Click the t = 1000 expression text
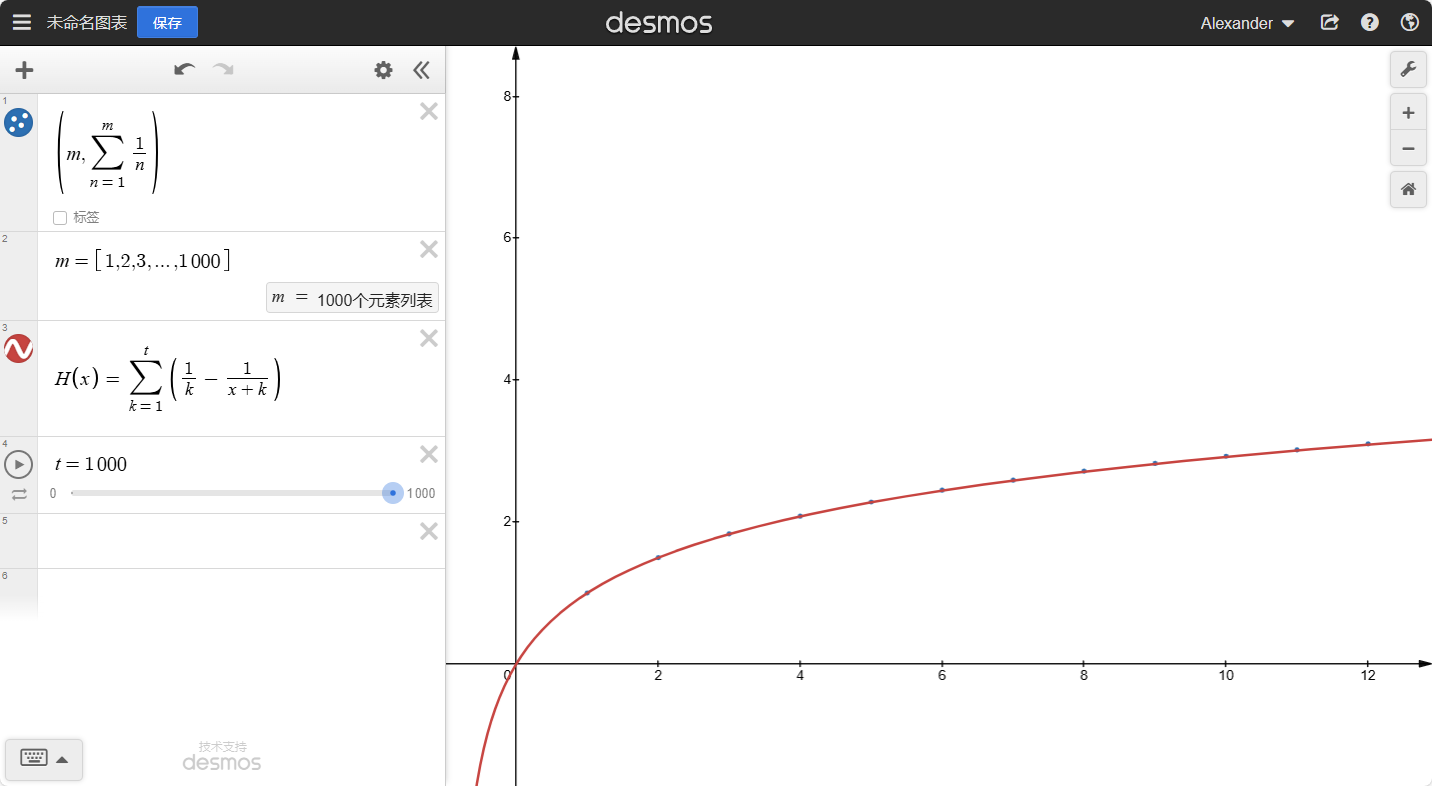 [x=91, y=464]
